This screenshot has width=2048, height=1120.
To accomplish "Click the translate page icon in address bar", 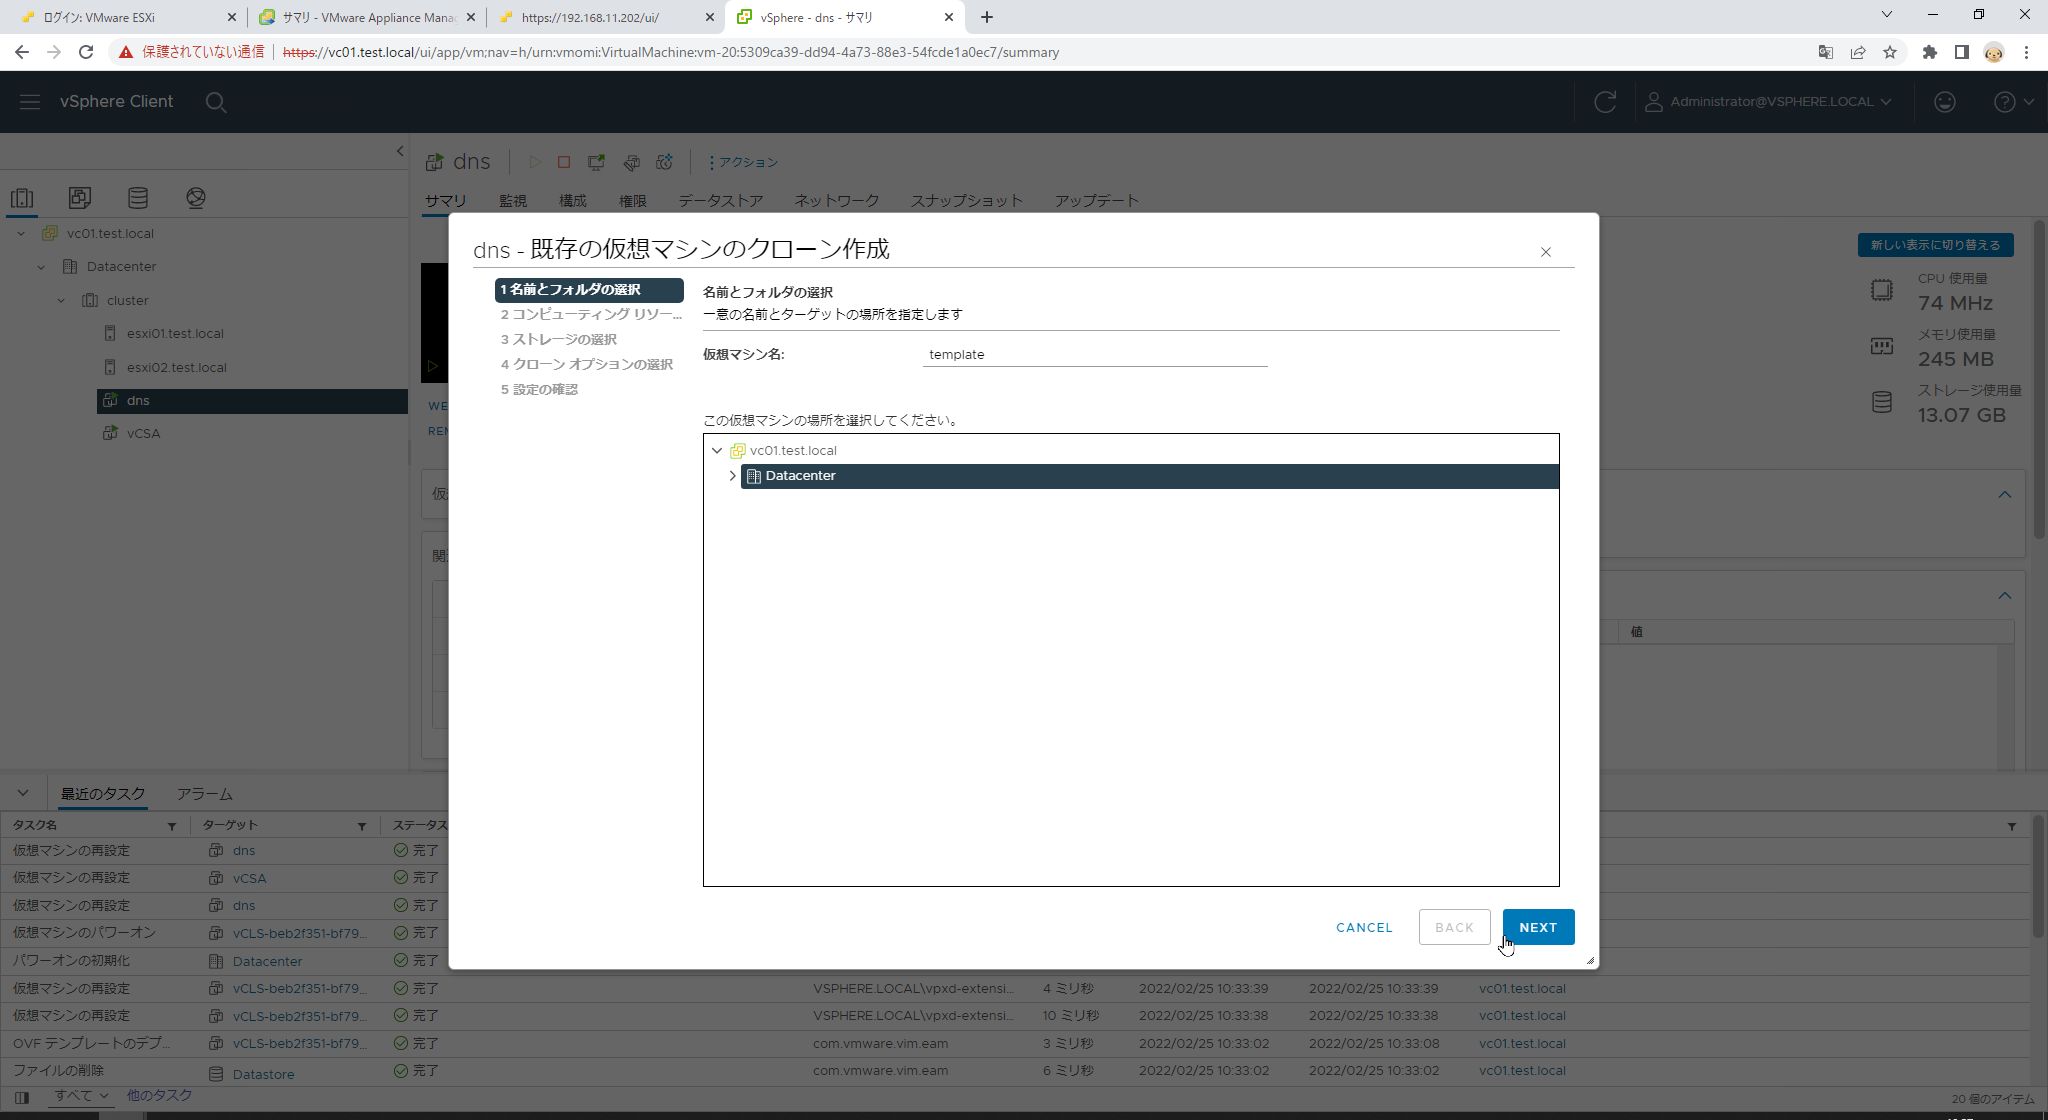I will 1825,52.
